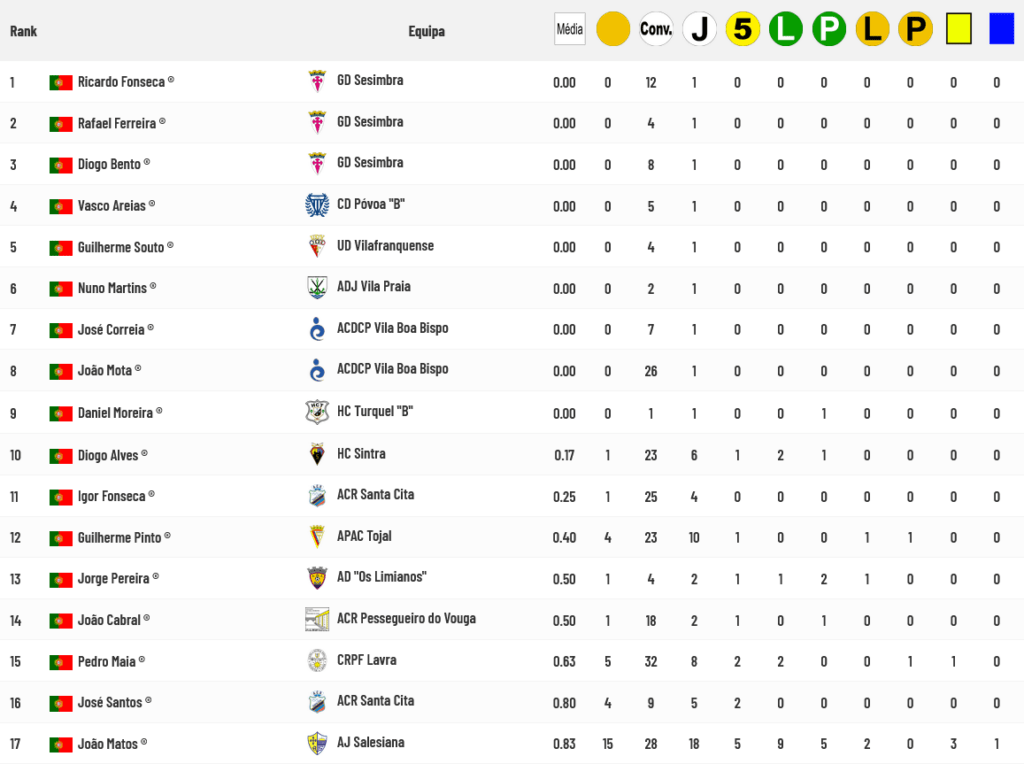Sort by the Média column header
The image size is (1024, 764).
(569, 29)
